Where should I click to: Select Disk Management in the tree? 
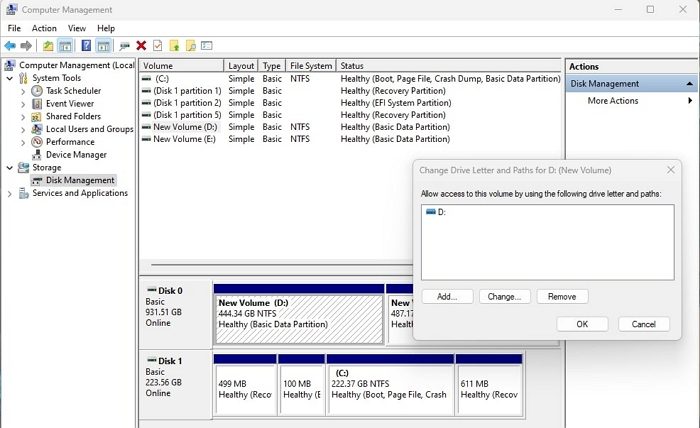pos(74,180)
